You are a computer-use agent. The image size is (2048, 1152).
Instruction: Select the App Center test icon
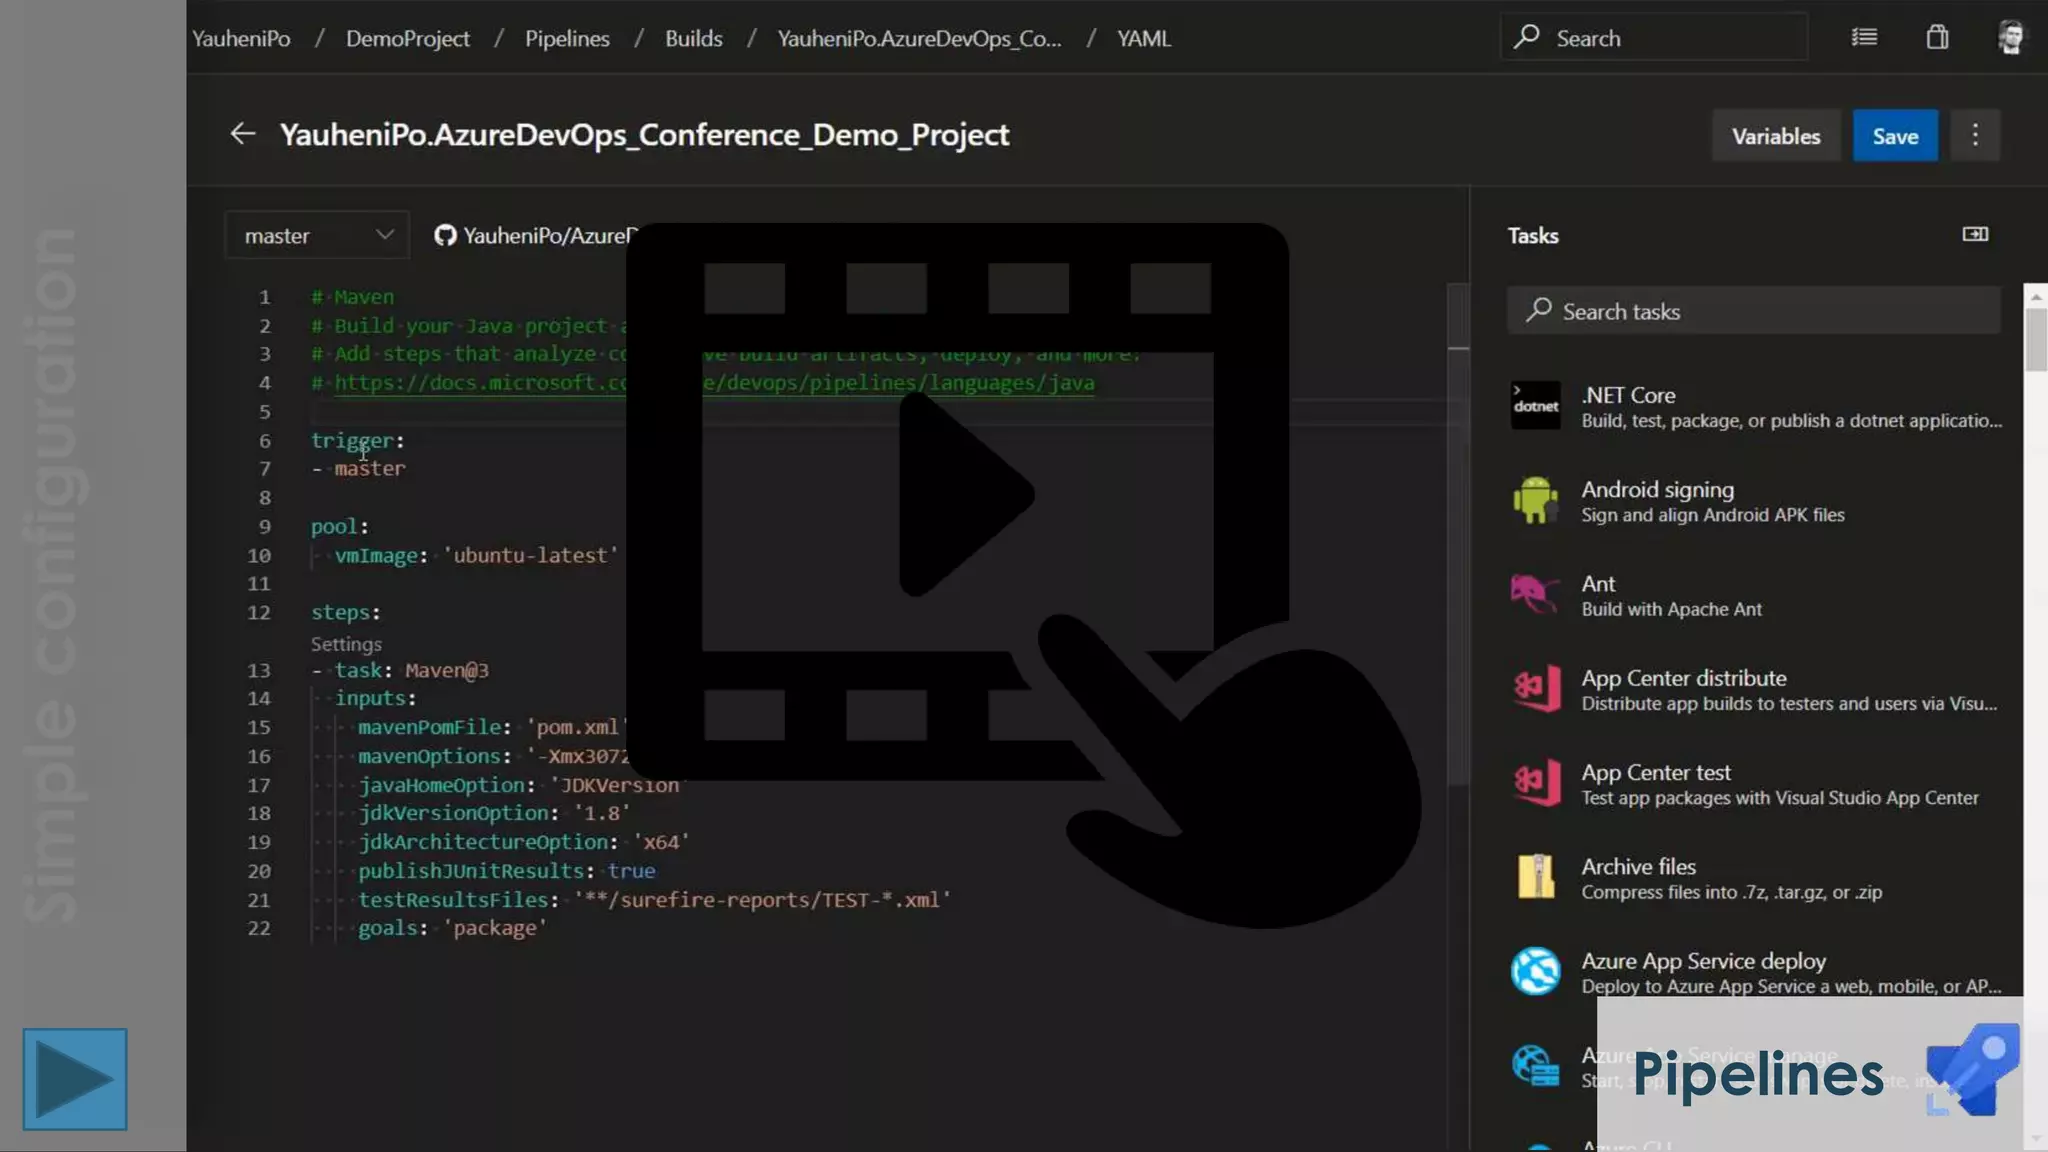[1535, 782]
